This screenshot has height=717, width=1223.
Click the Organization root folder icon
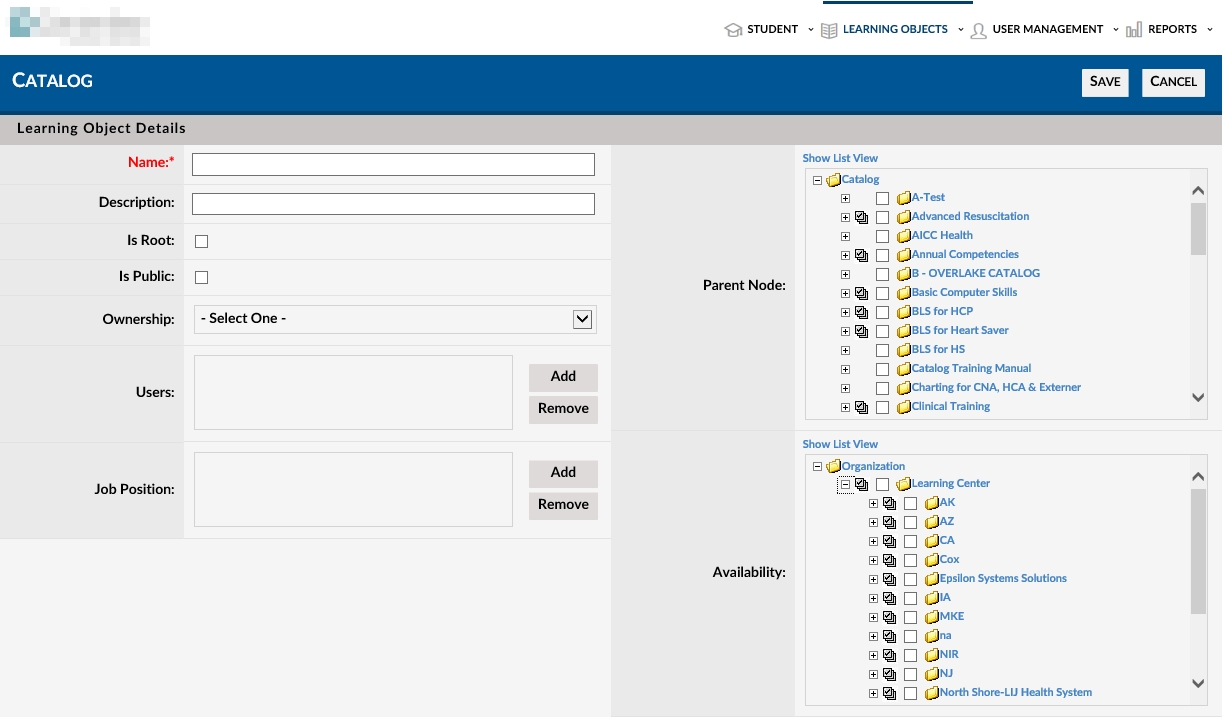[x=833, y=467]
